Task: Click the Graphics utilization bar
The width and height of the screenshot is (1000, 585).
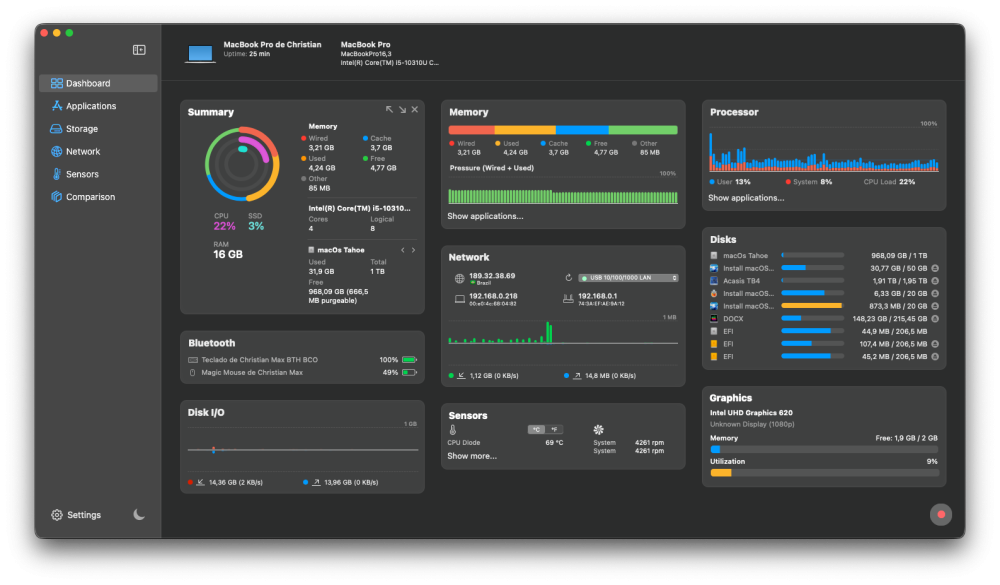Action: (824, 473)
